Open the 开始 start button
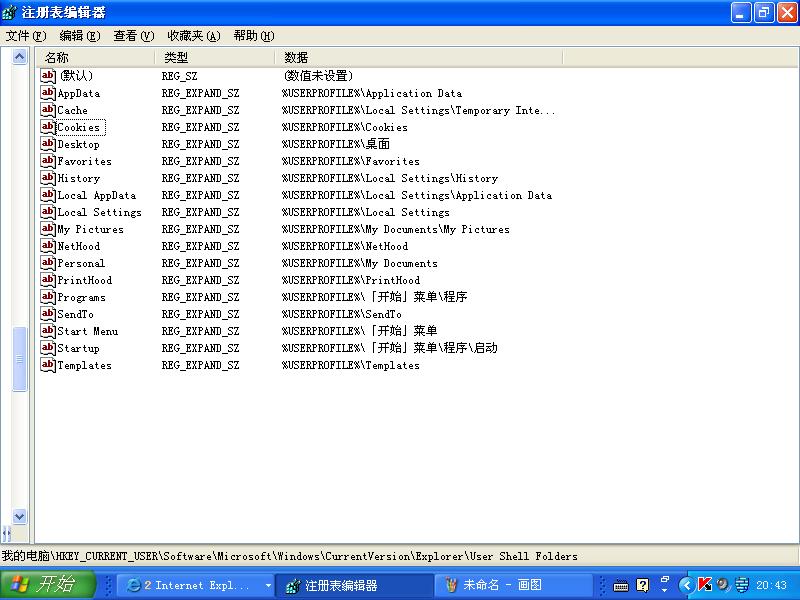The image size is (800, 600). pos(48,585)
